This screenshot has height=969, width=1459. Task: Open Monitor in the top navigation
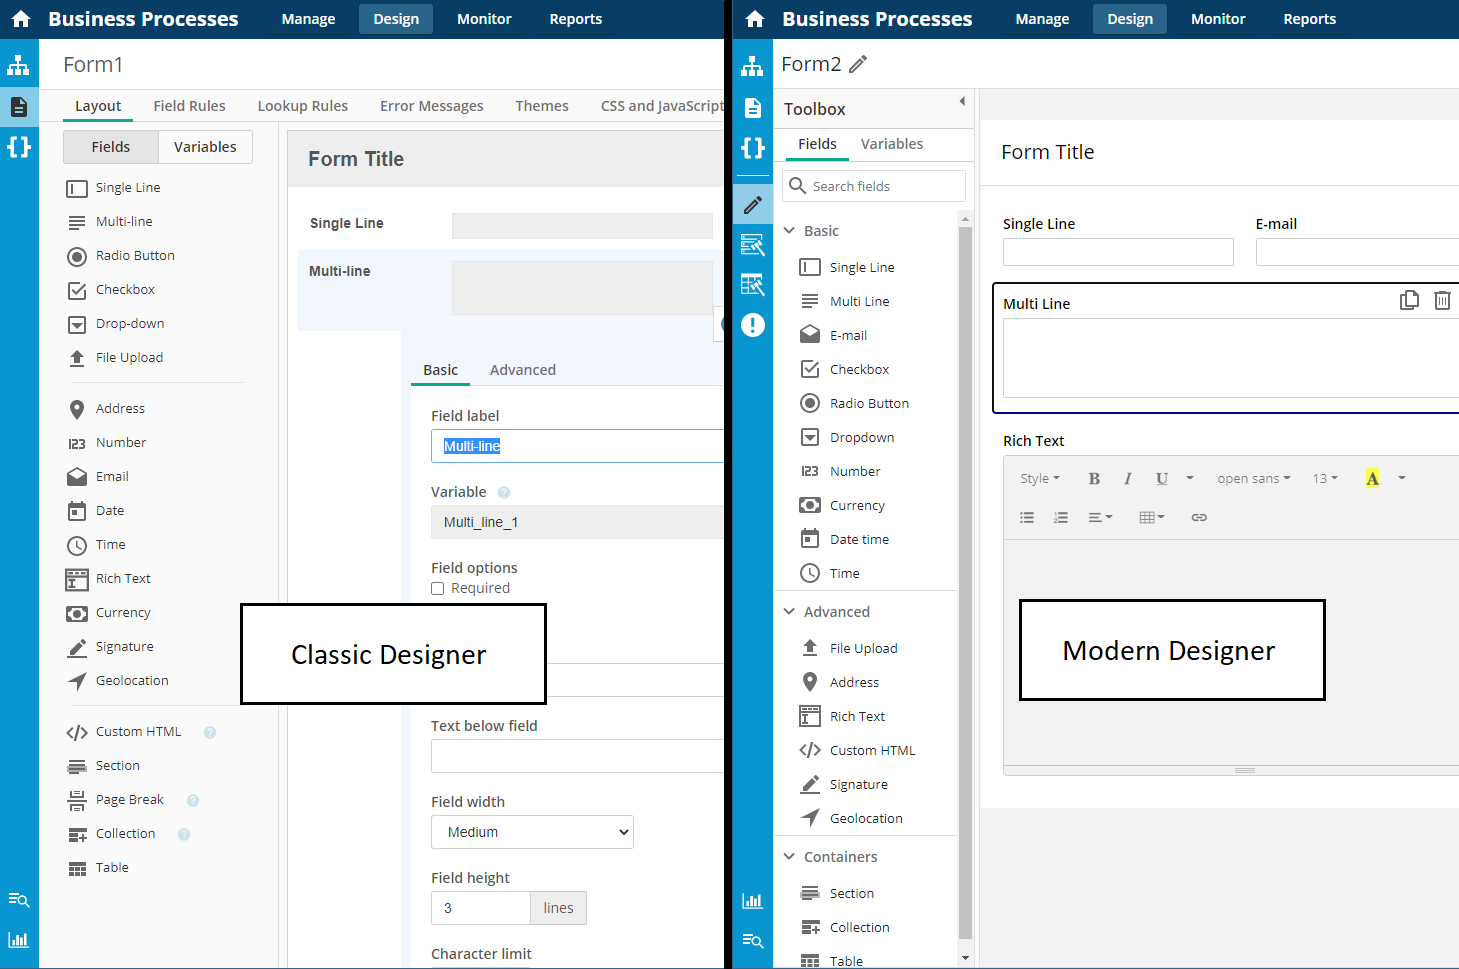[484, 19]
